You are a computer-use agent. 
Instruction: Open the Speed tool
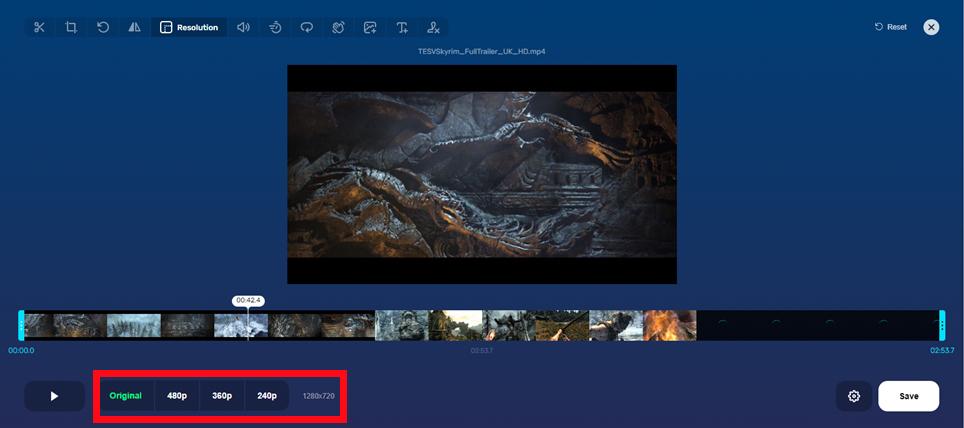click(275, 27)
